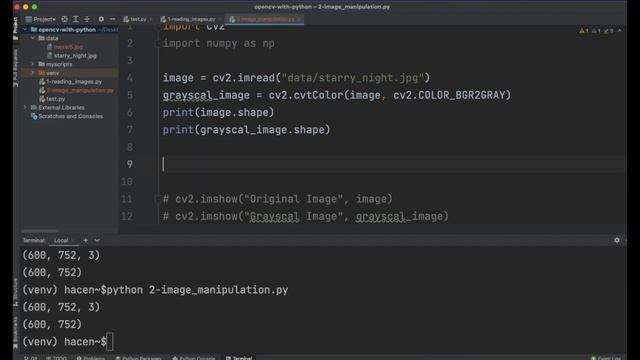Click the yellow warning indicator in editor
This screenshot has height=360, width=640.
point(584,31)
